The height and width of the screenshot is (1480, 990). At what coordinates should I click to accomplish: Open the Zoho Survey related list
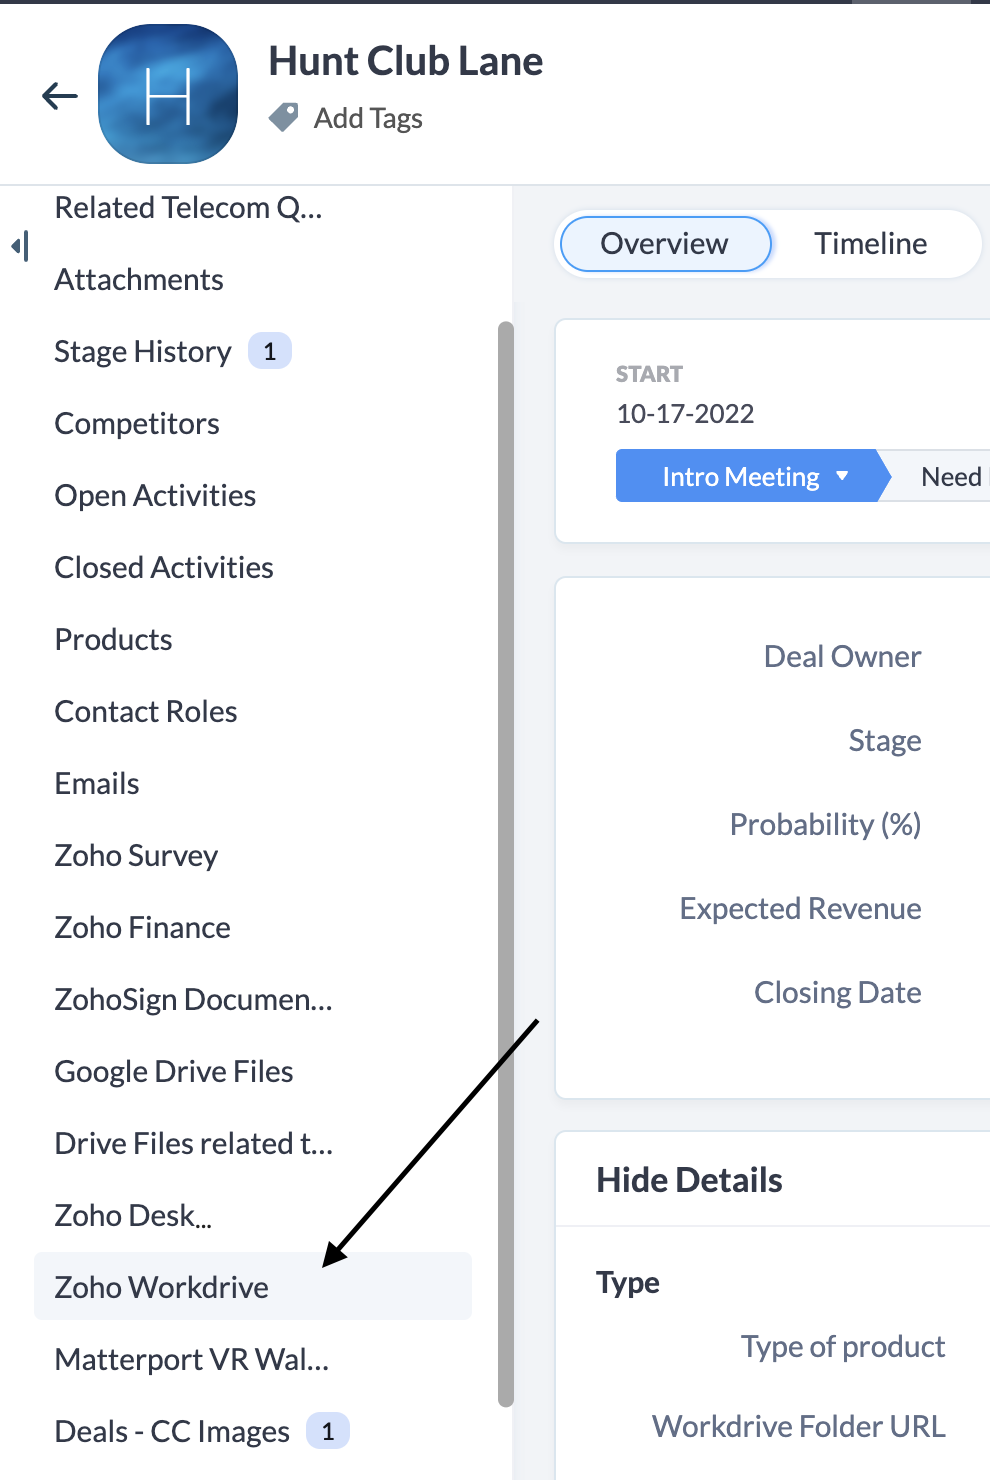pyautogui.click(x=136, y=856)
